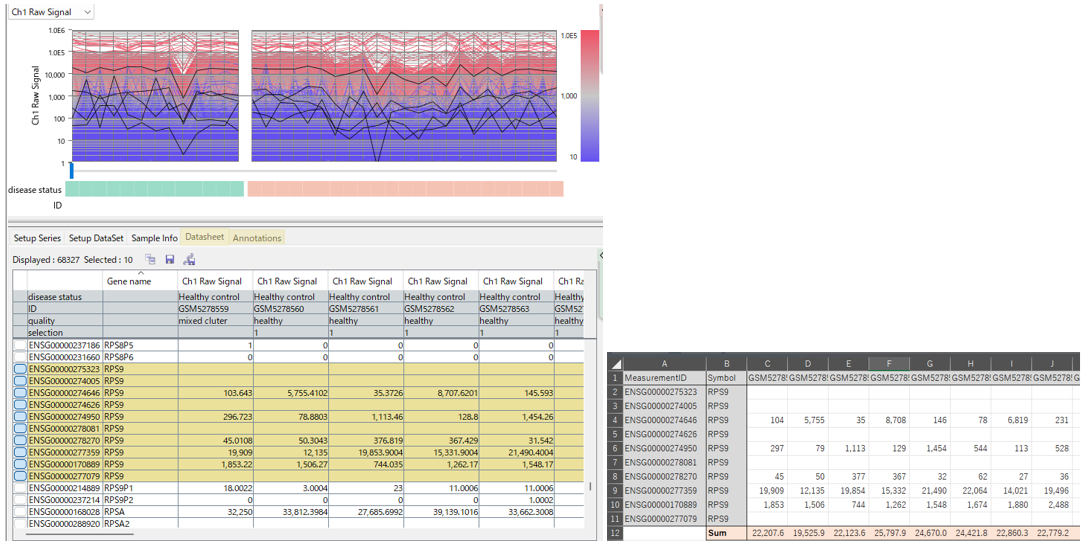
Task: Select column B header in the Excel sheet
Action: tap(726, 364)
